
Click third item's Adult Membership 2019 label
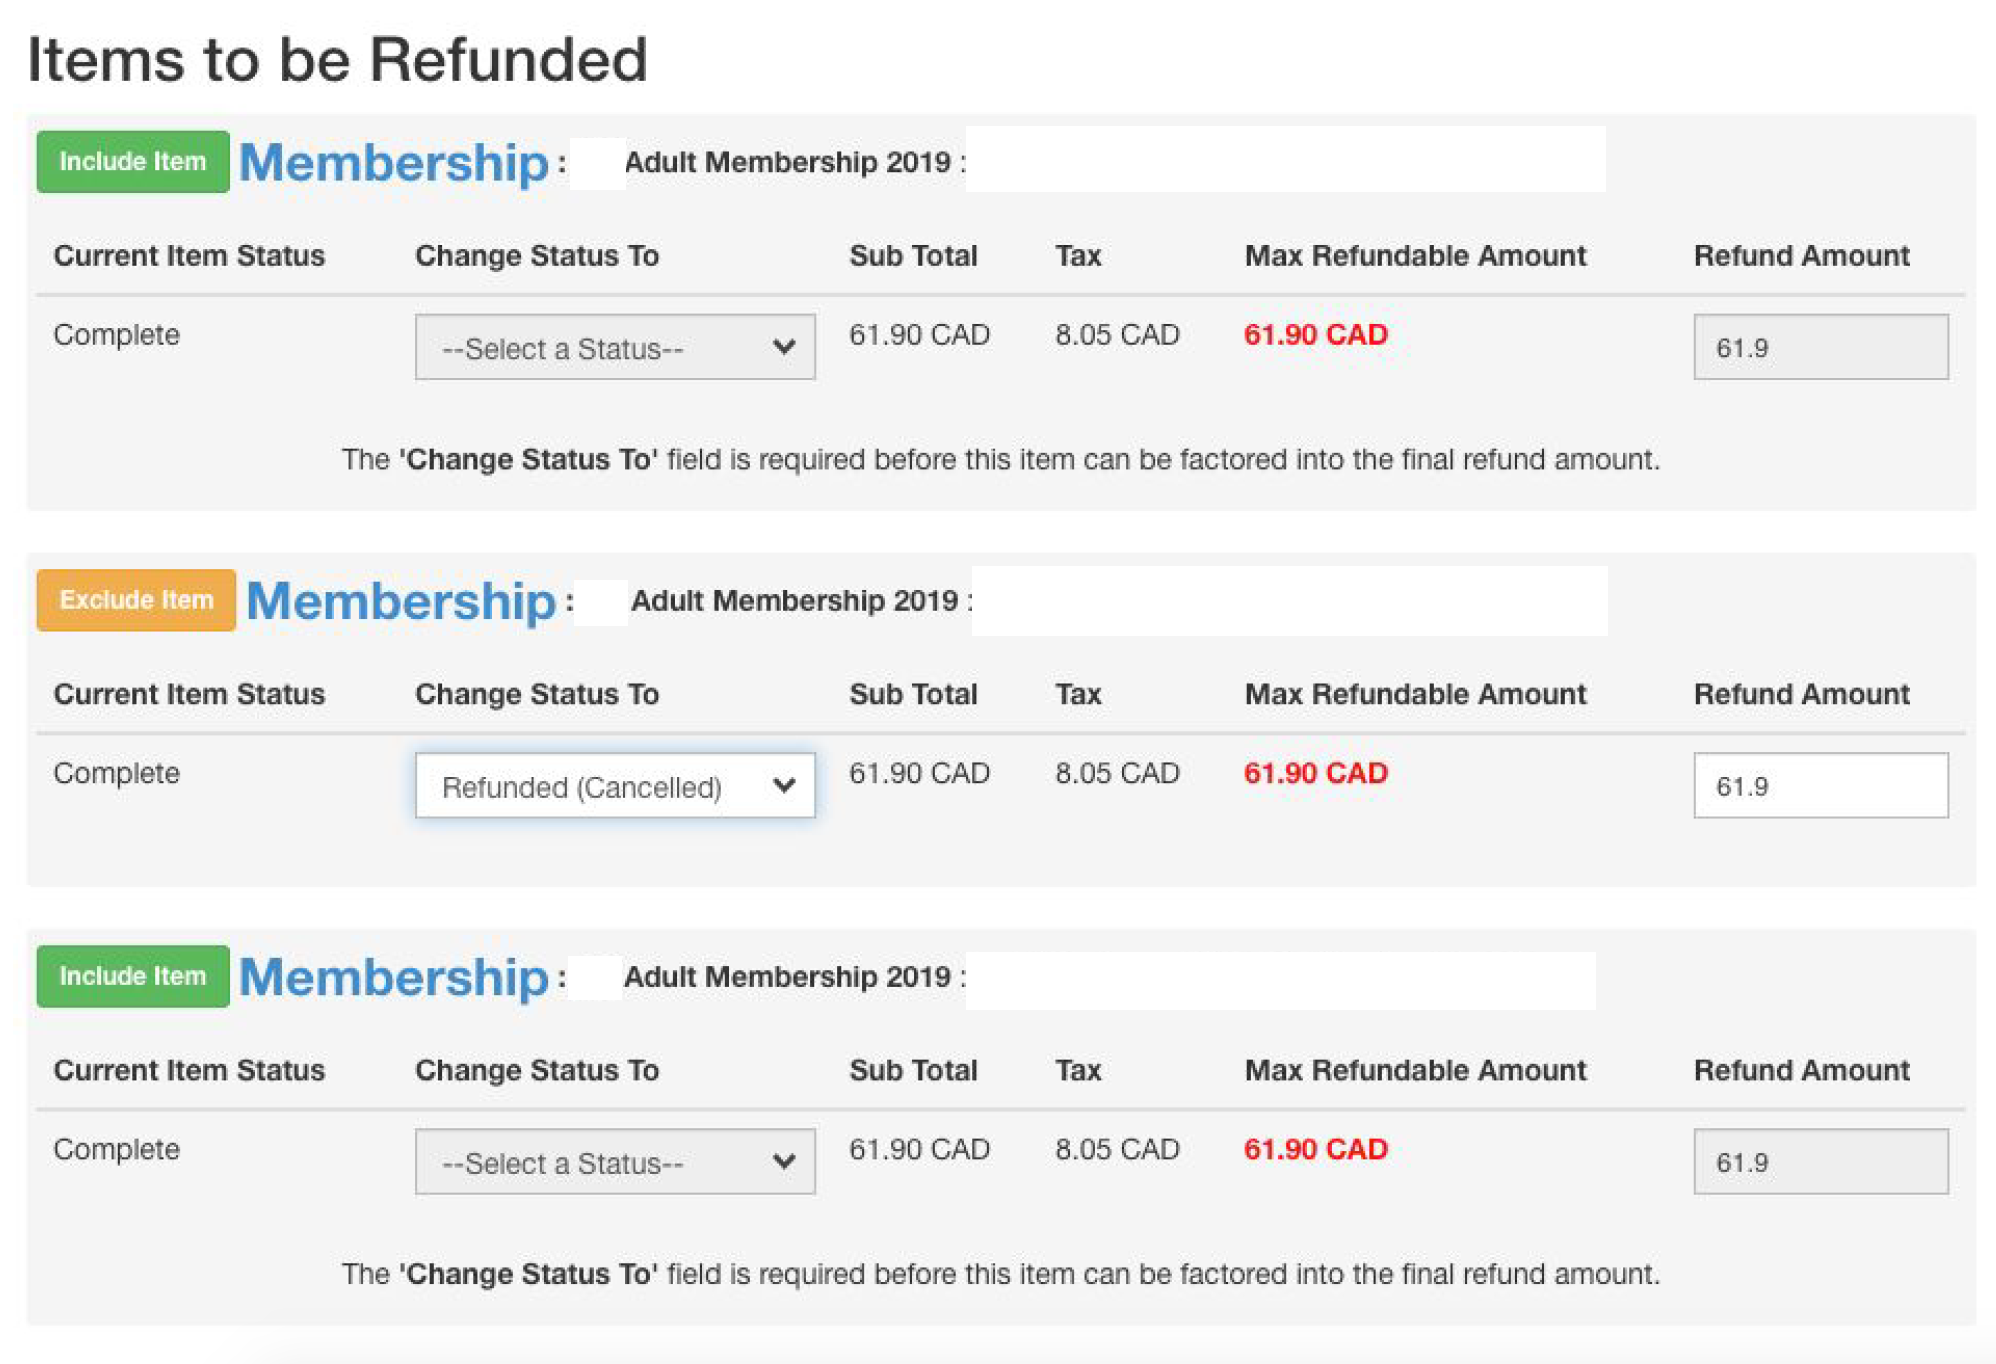point(787,977)
